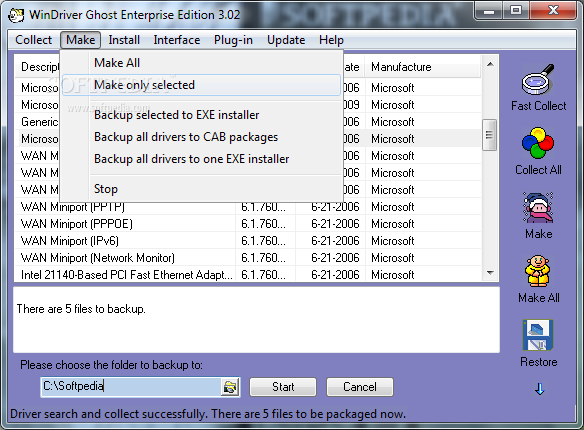Choose Make only selected menu entry
Screen dimensions: 584x430
(x=201, y=85)
